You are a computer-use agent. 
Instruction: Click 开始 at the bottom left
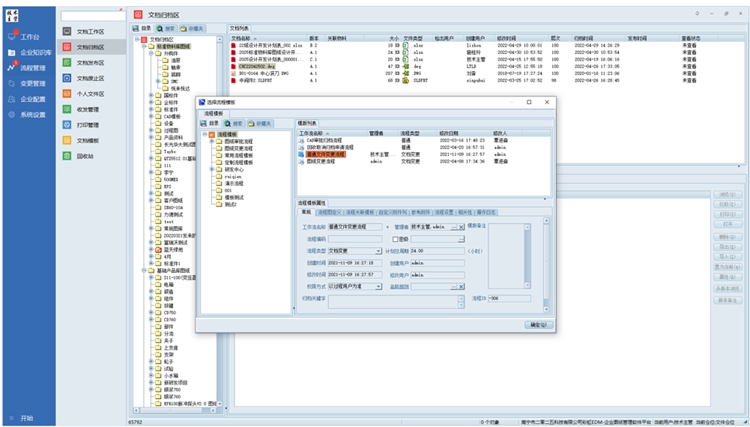pos(26,418)
